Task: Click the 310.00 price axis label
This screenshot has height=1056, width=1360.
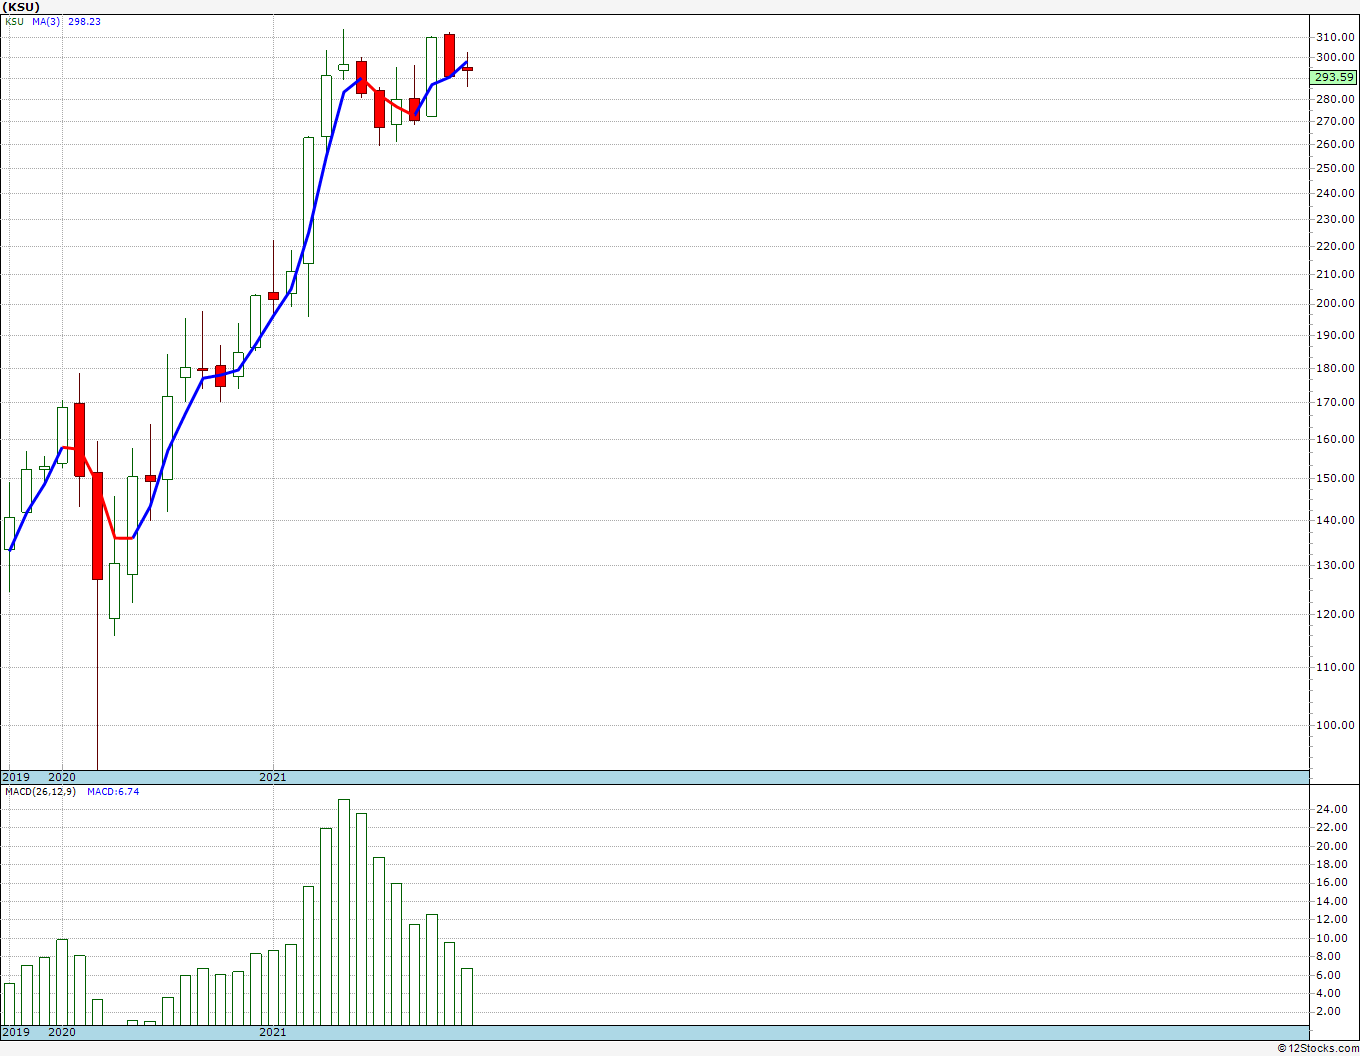Action: click(x=1335, y=37)
